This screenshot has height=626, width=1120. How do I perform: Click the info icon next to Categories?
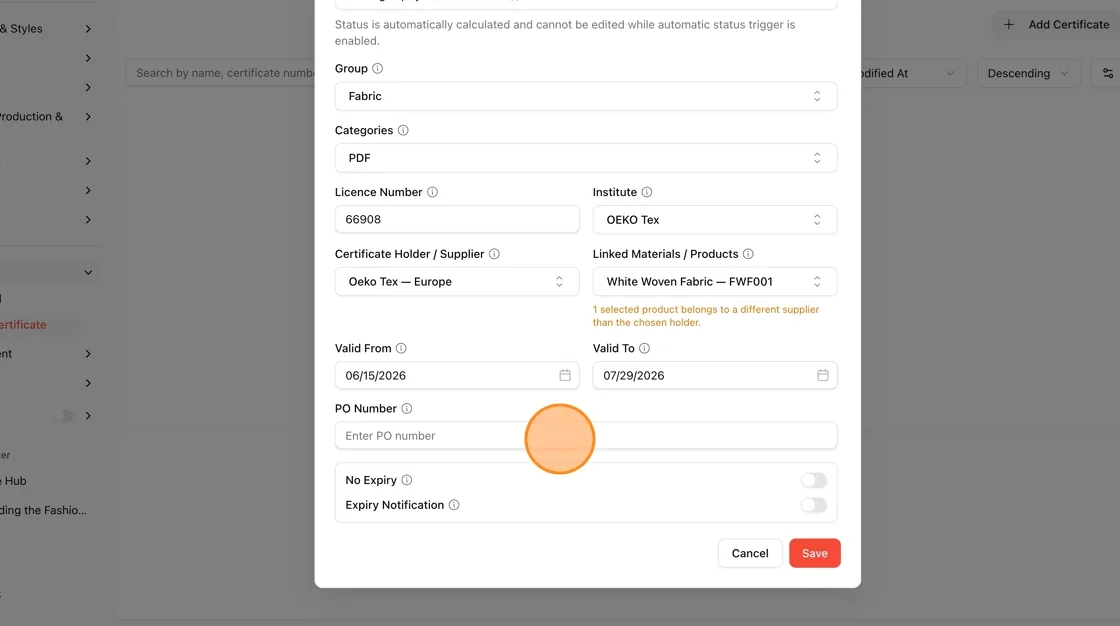tap(403, 130)
